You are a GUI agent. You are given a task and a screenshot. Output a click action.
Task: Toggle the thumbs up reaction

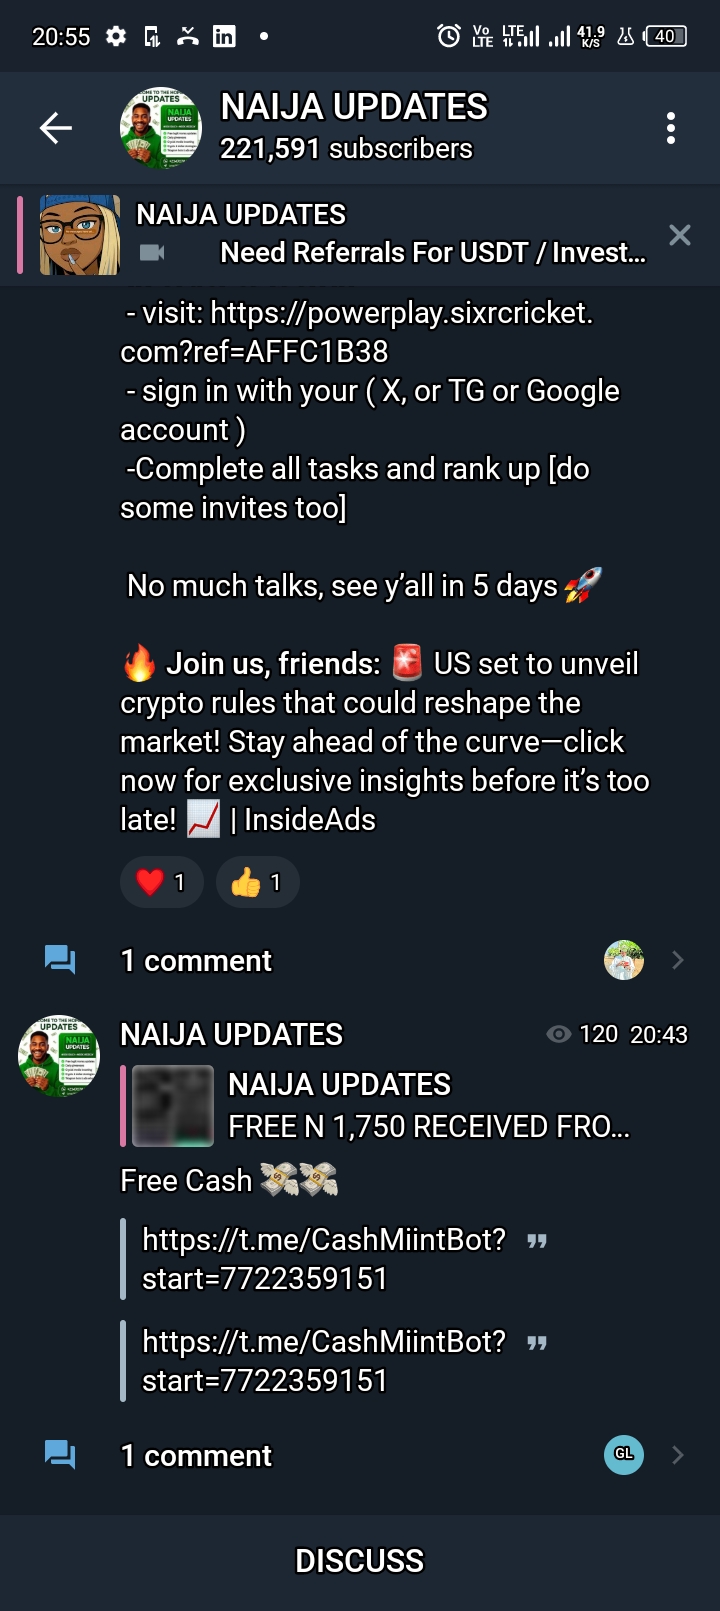[x=257, y=882]
